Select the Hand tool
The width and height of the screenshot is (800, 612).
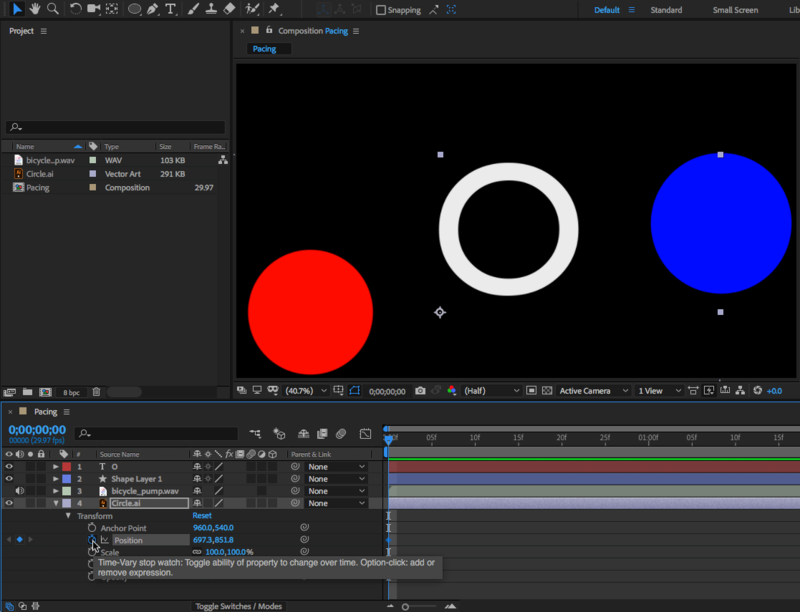[34, 9]
